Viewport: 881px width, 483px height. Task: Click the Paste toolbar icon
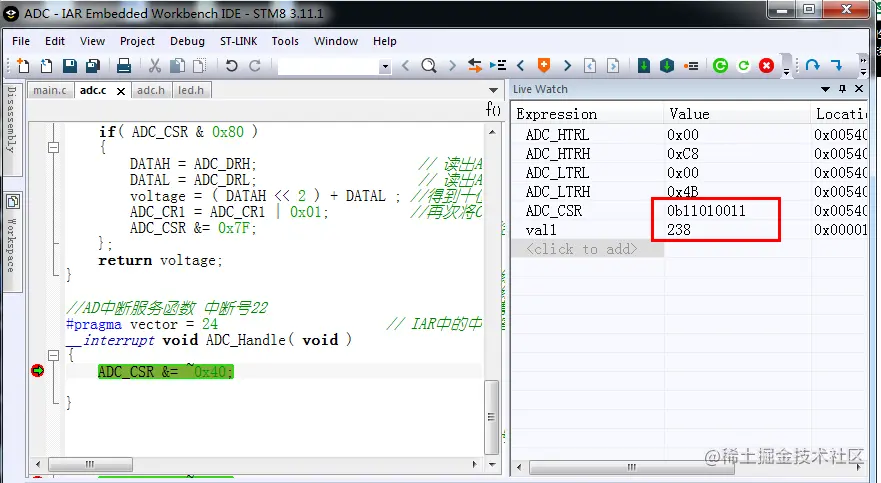[199, 66]
